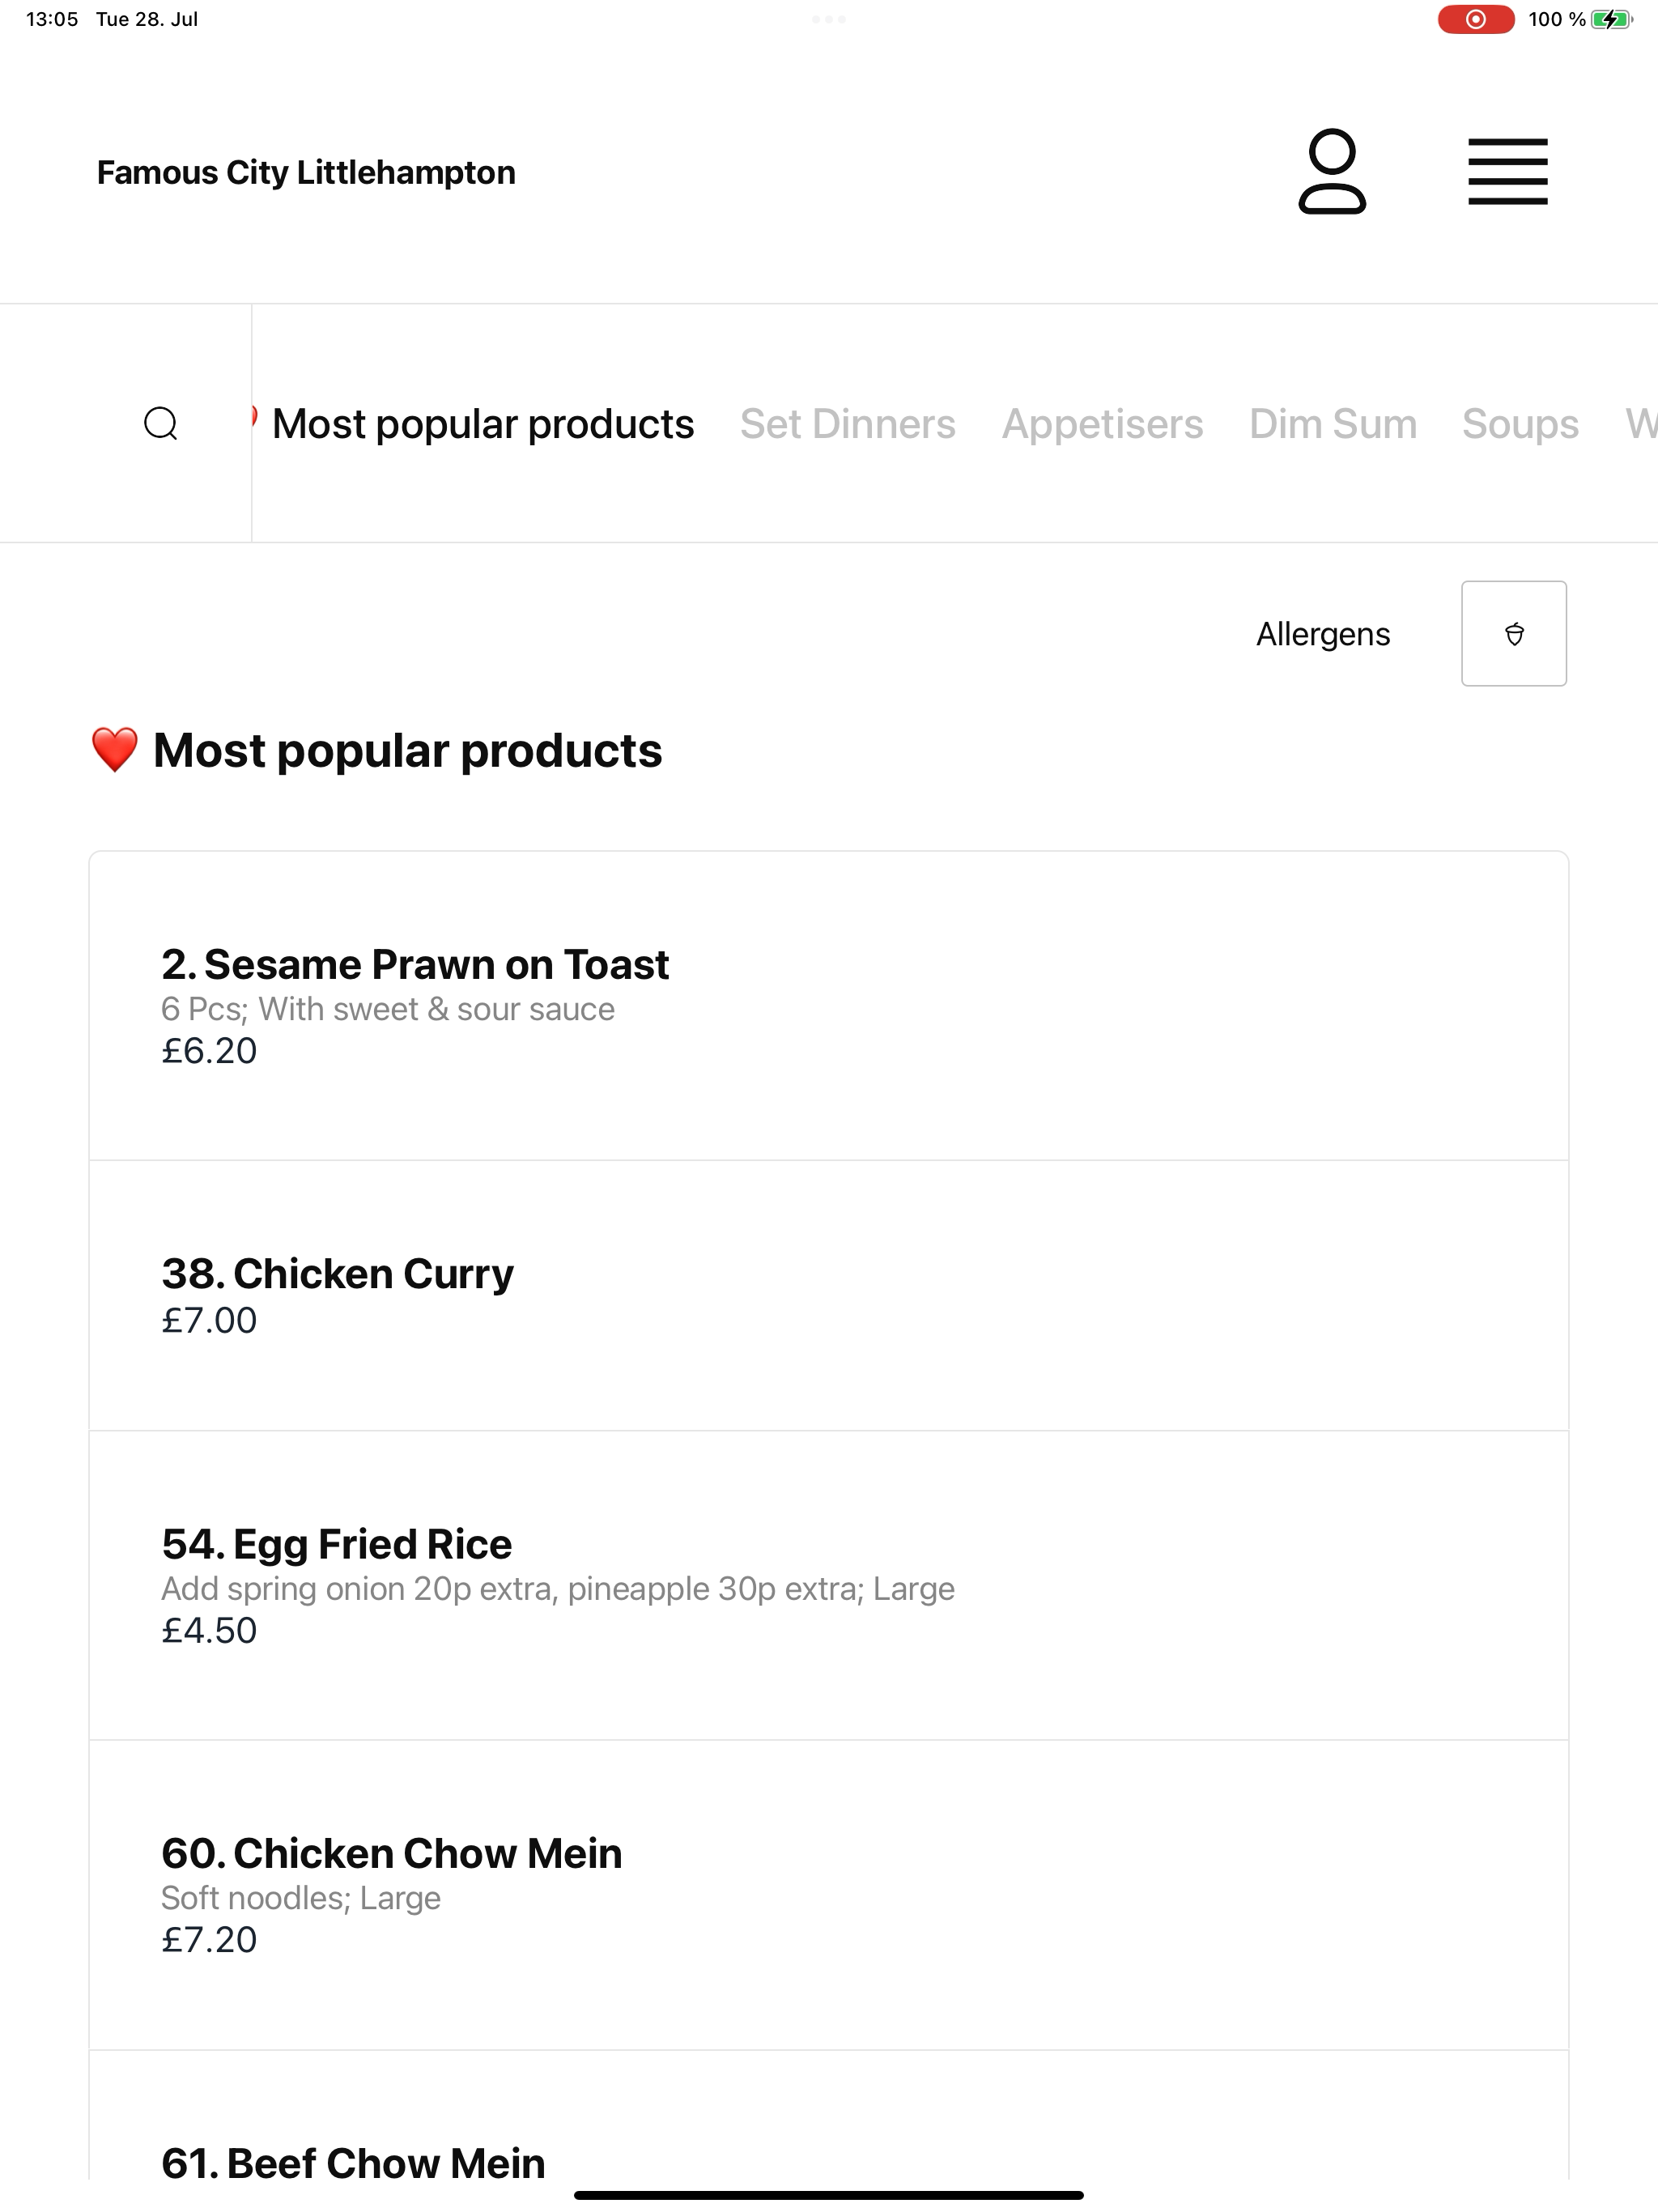
Task: Select 60. Chicken Chow Mein
Action: (828, 1895)
